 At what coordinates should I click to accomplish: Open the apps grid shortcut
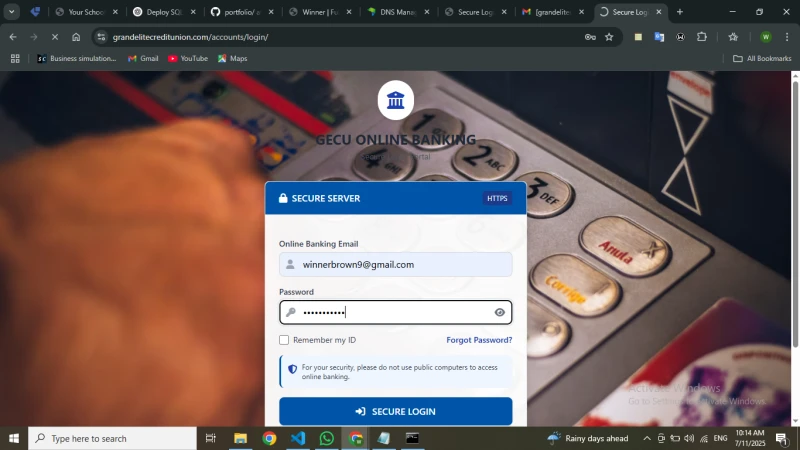(15, 59)
